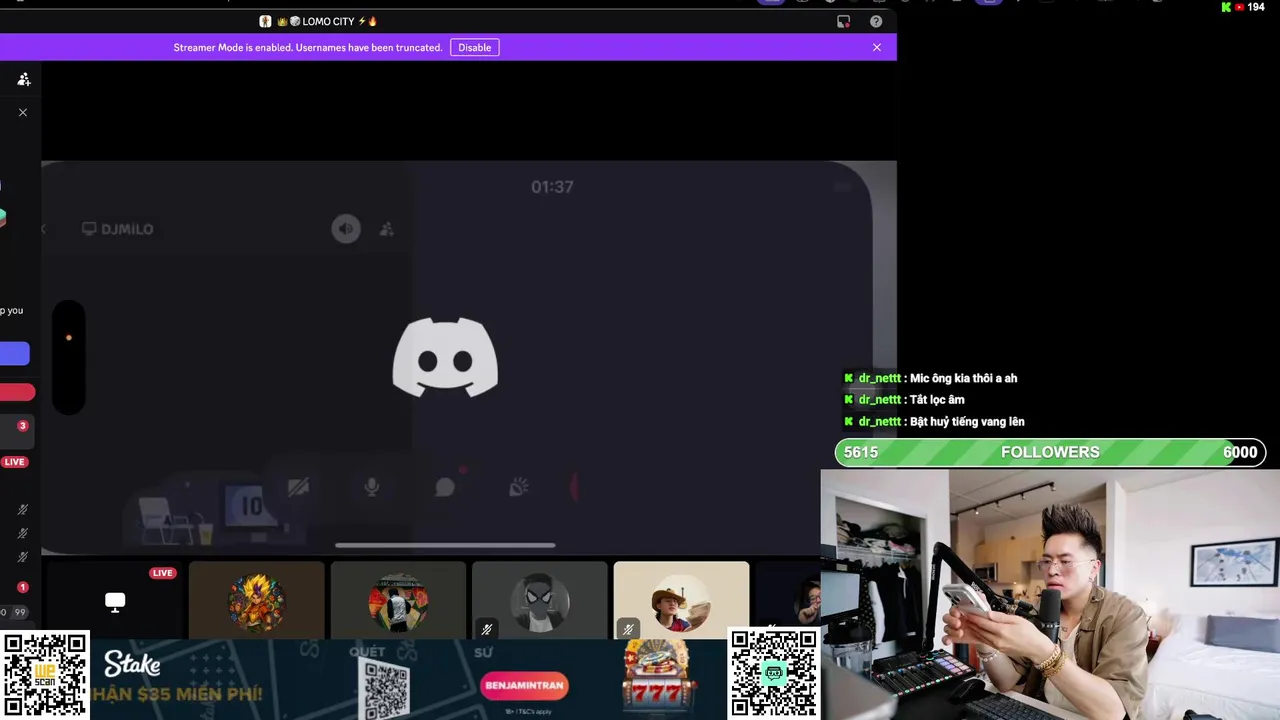Click chat message 'Mic ông kia thôi a ah'
The height and width of the screenshot is (720, 1280).
963,378
